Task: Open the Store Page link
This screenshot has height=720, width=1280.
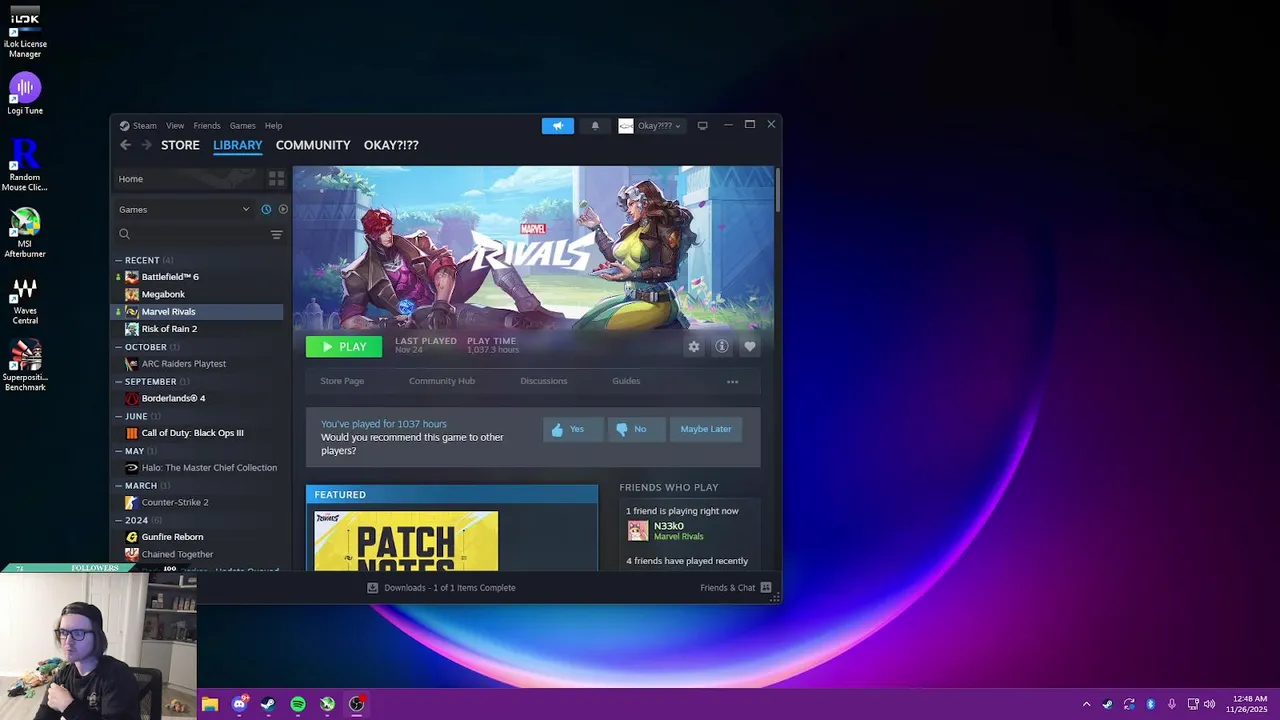Action: 342,381
